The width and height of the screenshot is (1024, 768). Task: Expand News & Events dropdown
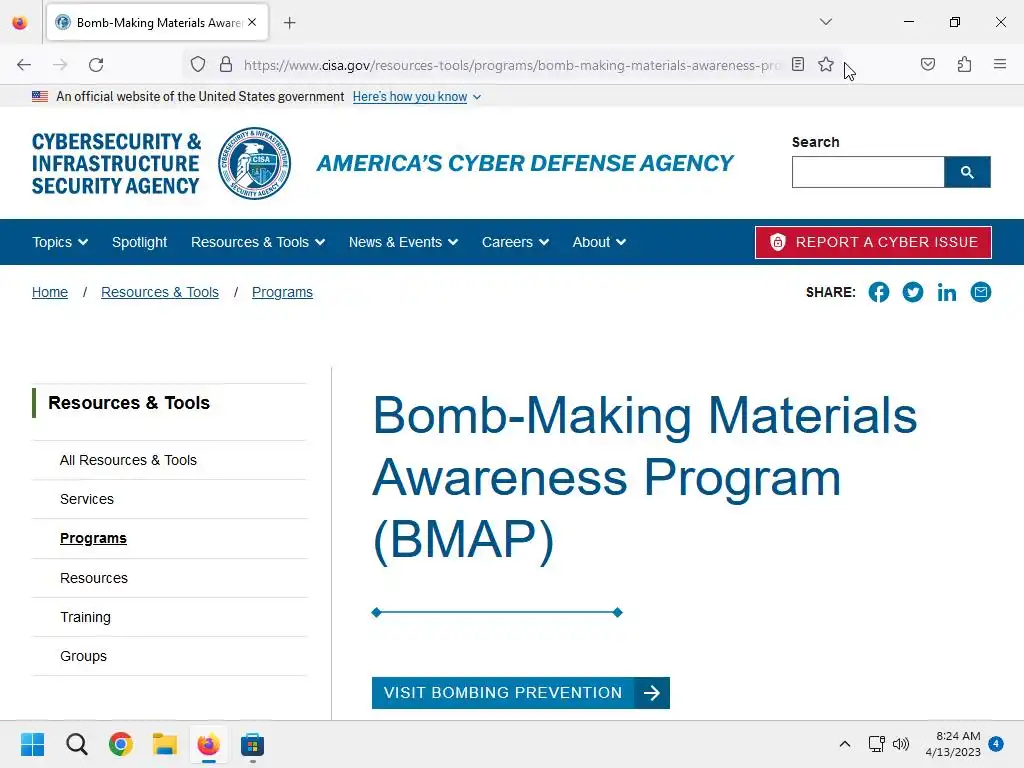pyautogui.click(x=404, y=242)
